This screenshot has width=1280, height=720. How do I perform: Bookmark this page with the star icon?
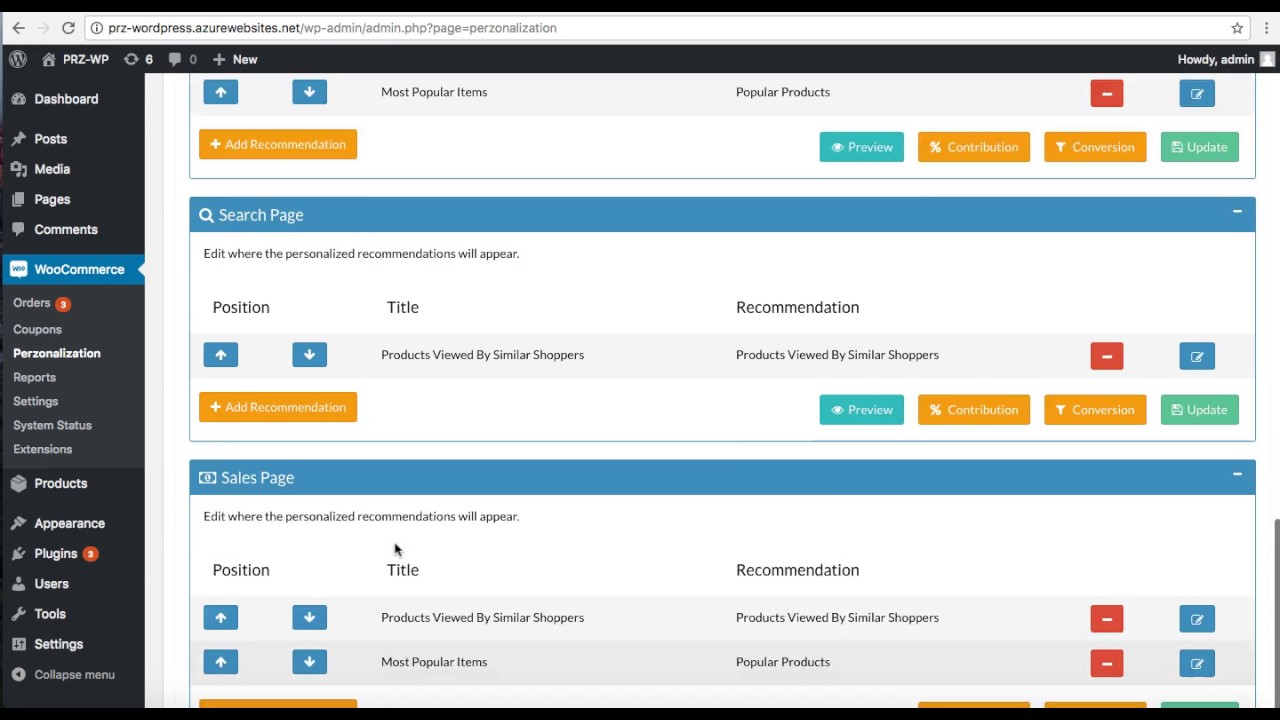pyautogui.click(x=1237, y=28)
